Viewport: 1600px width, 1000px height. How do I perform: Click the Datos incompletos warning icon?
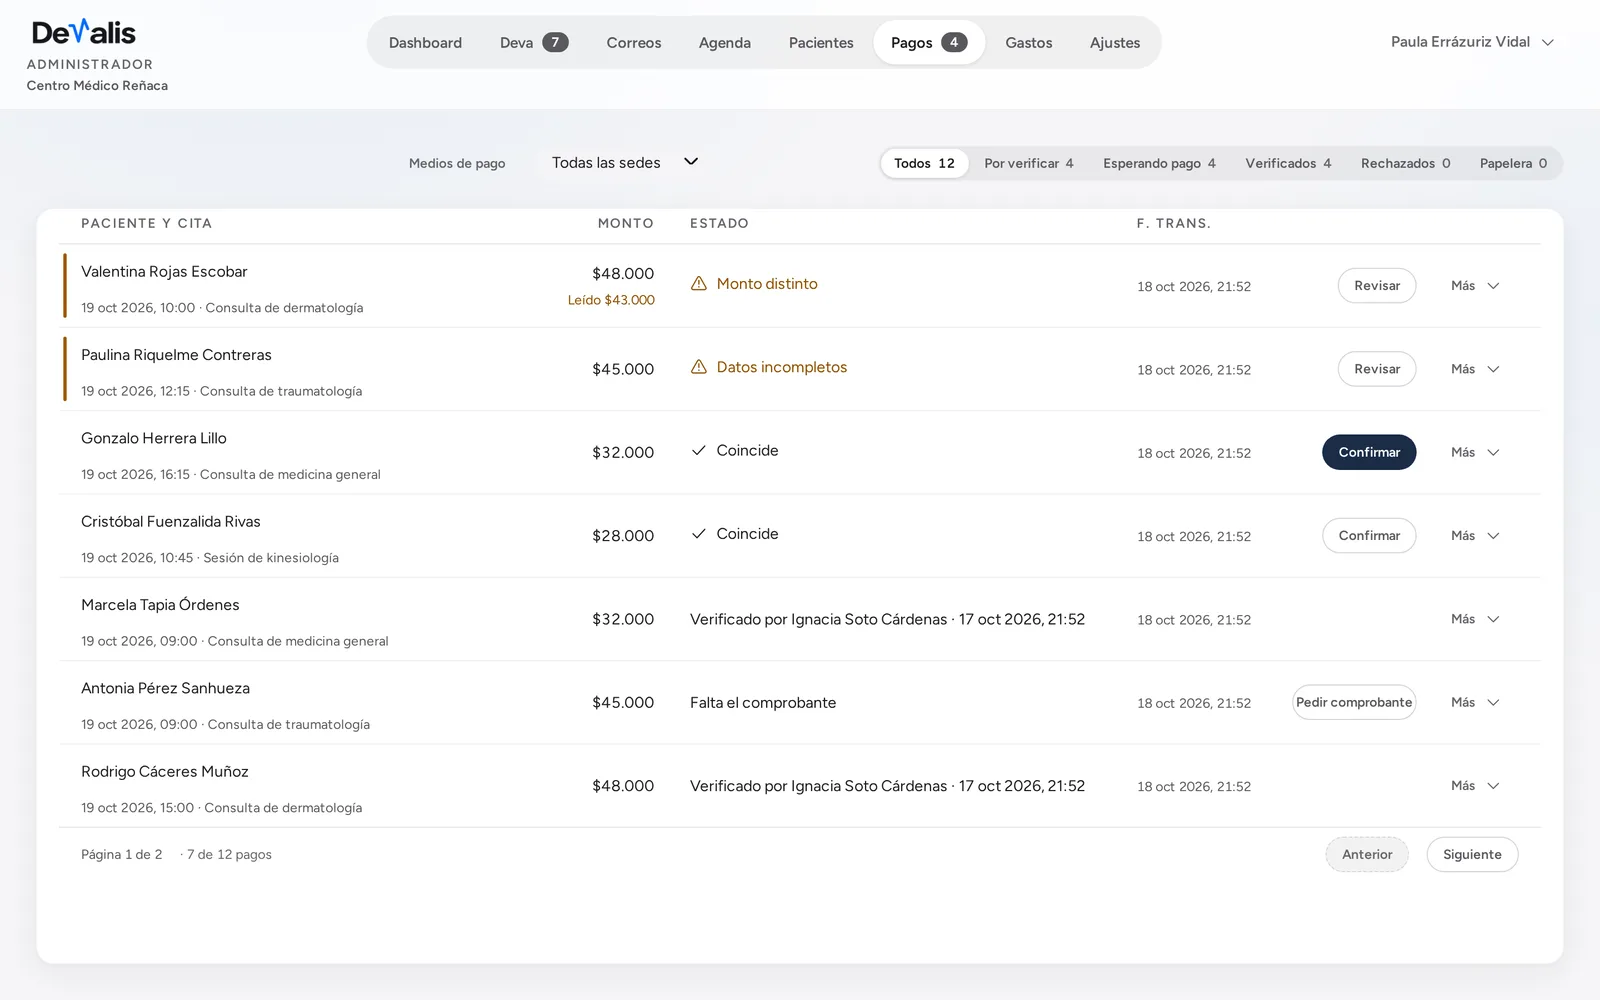pyautogui.click(x=699, y=367)
